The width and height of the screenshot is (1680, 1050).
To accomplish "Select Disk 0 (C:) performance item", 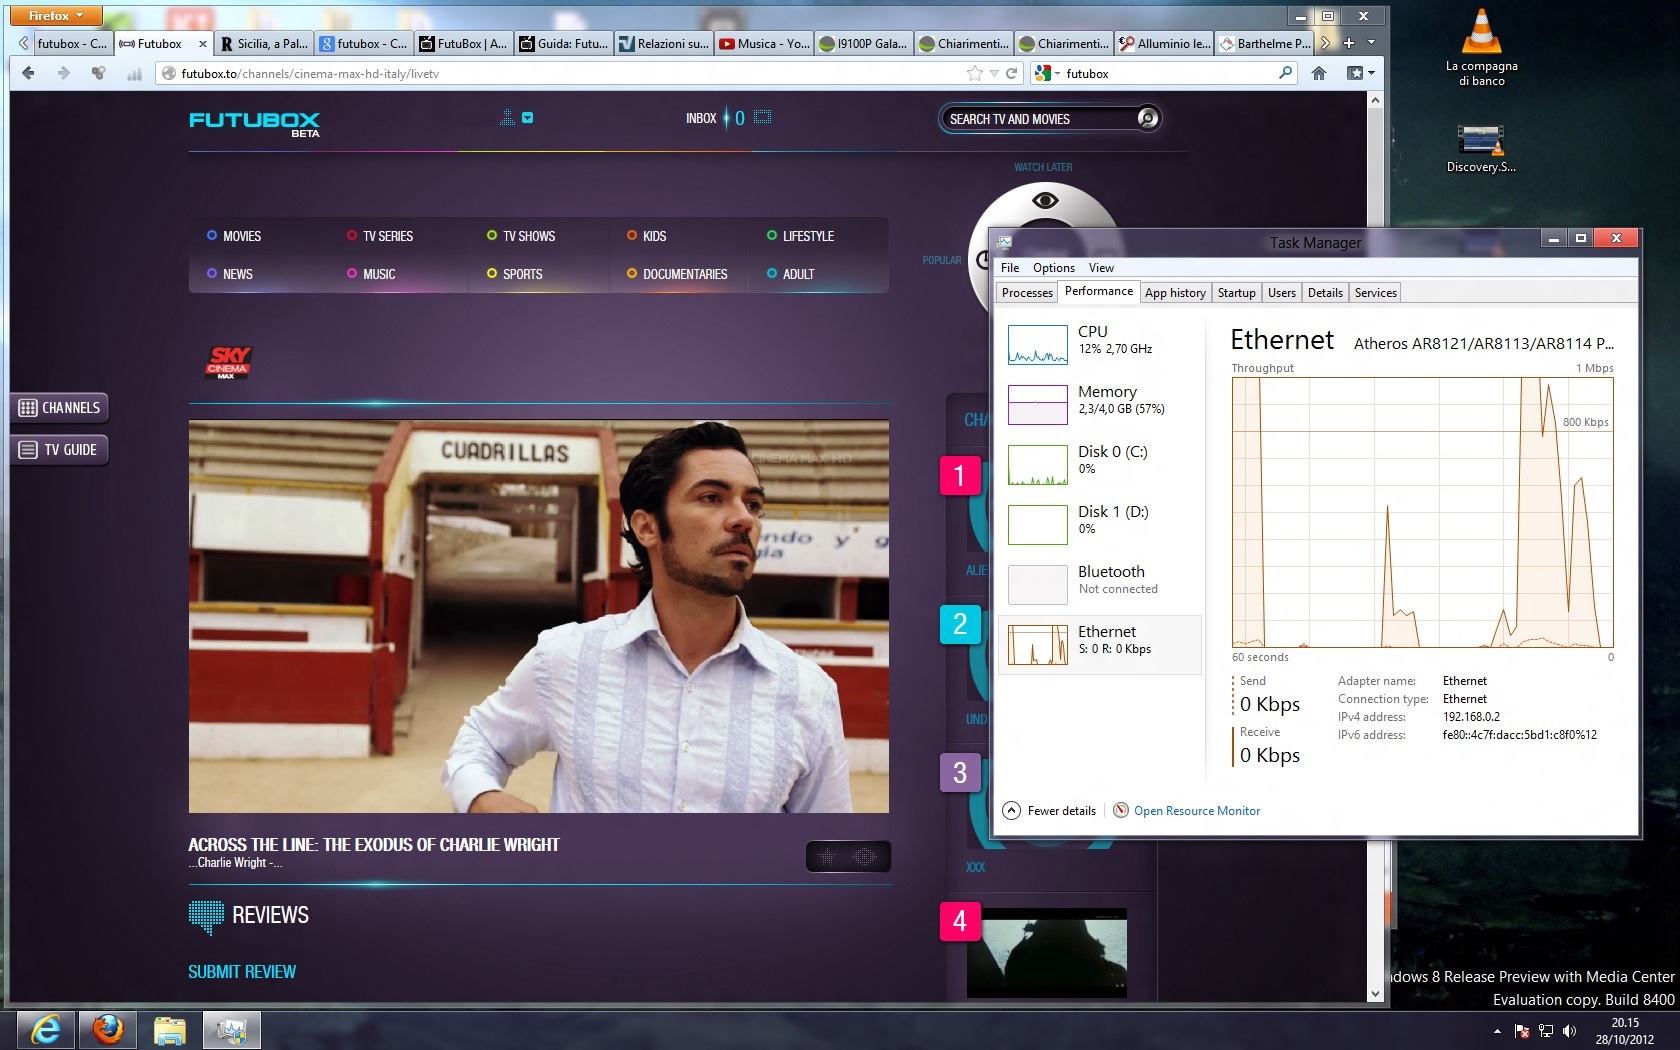I will click(x=1100, y=463).
